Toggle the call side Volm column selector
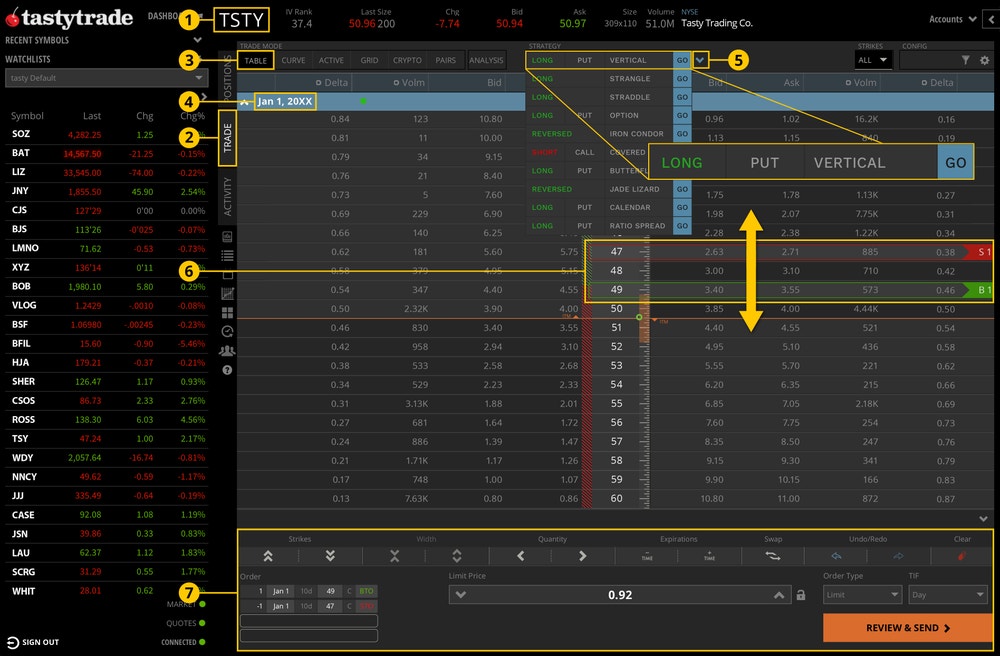The width and height of the screenshot is (1000, 656). click(396, 82)
